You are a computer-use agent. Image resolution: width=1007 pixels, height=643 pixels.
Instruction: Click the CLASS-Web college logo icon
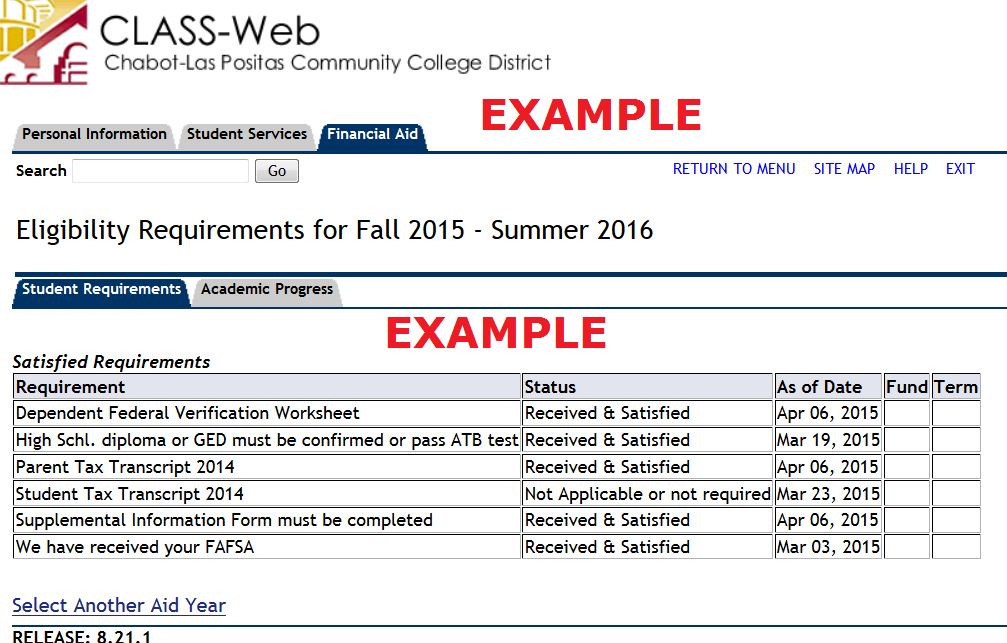click(42, 42)
